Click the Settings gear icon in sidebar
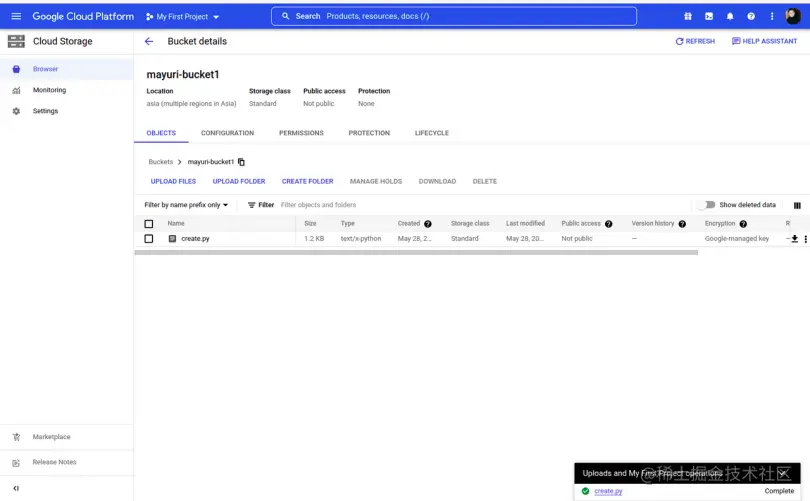Screen dimensions: 810x501 point(16,111)
